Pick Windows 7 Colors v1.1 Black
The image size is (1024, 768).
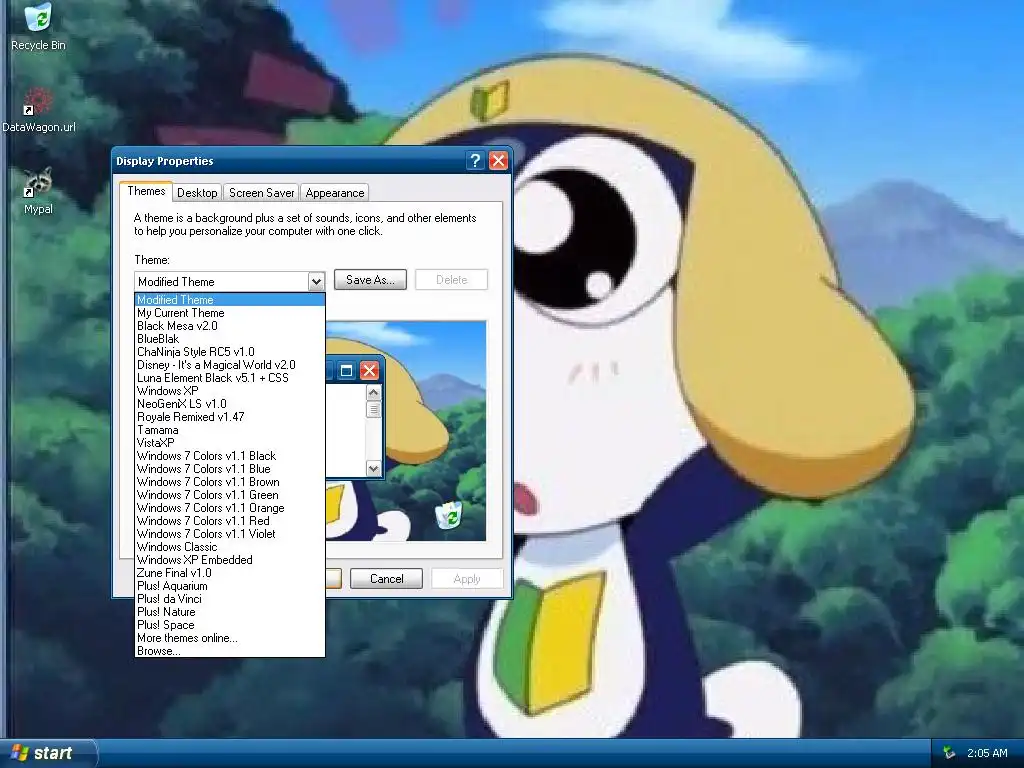point(229,456)
